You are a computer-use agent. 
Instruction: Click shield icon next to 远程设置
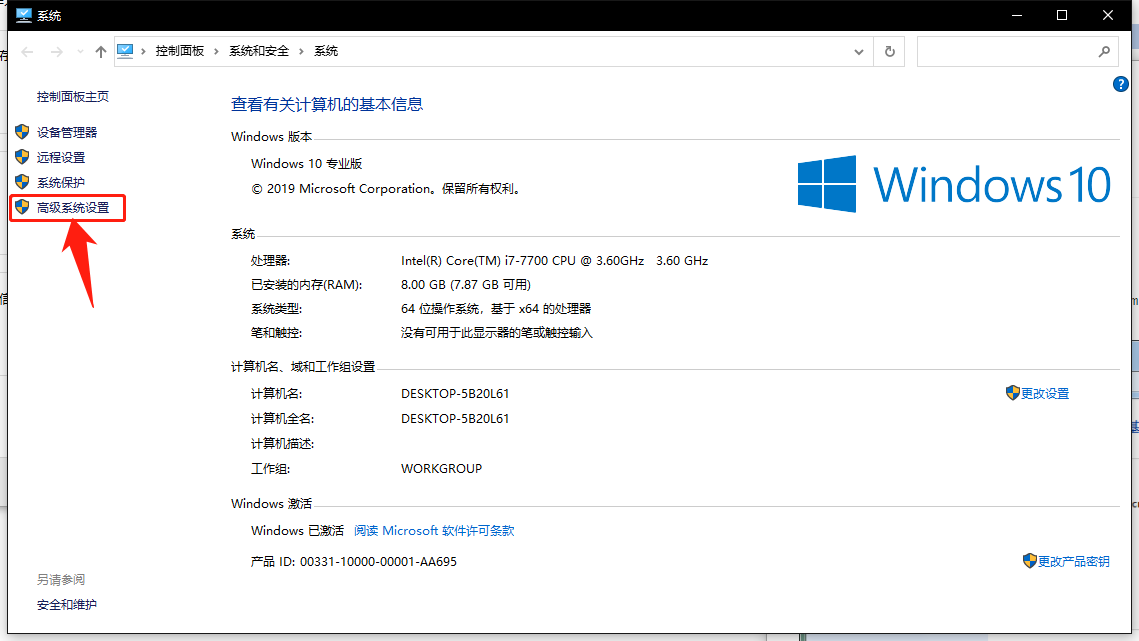[x=23, y=156]
